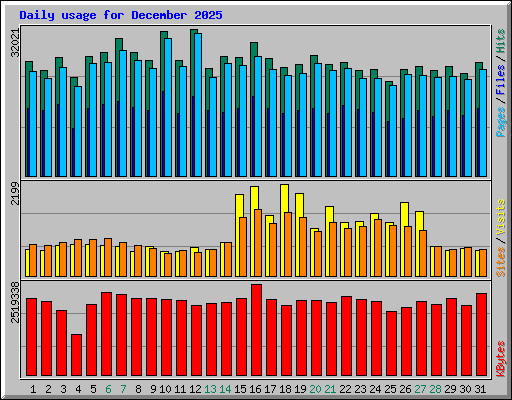The width and height of the screenshot is (512, 400).
Task: Click day 25 on the x-axis
Action: 390,389
